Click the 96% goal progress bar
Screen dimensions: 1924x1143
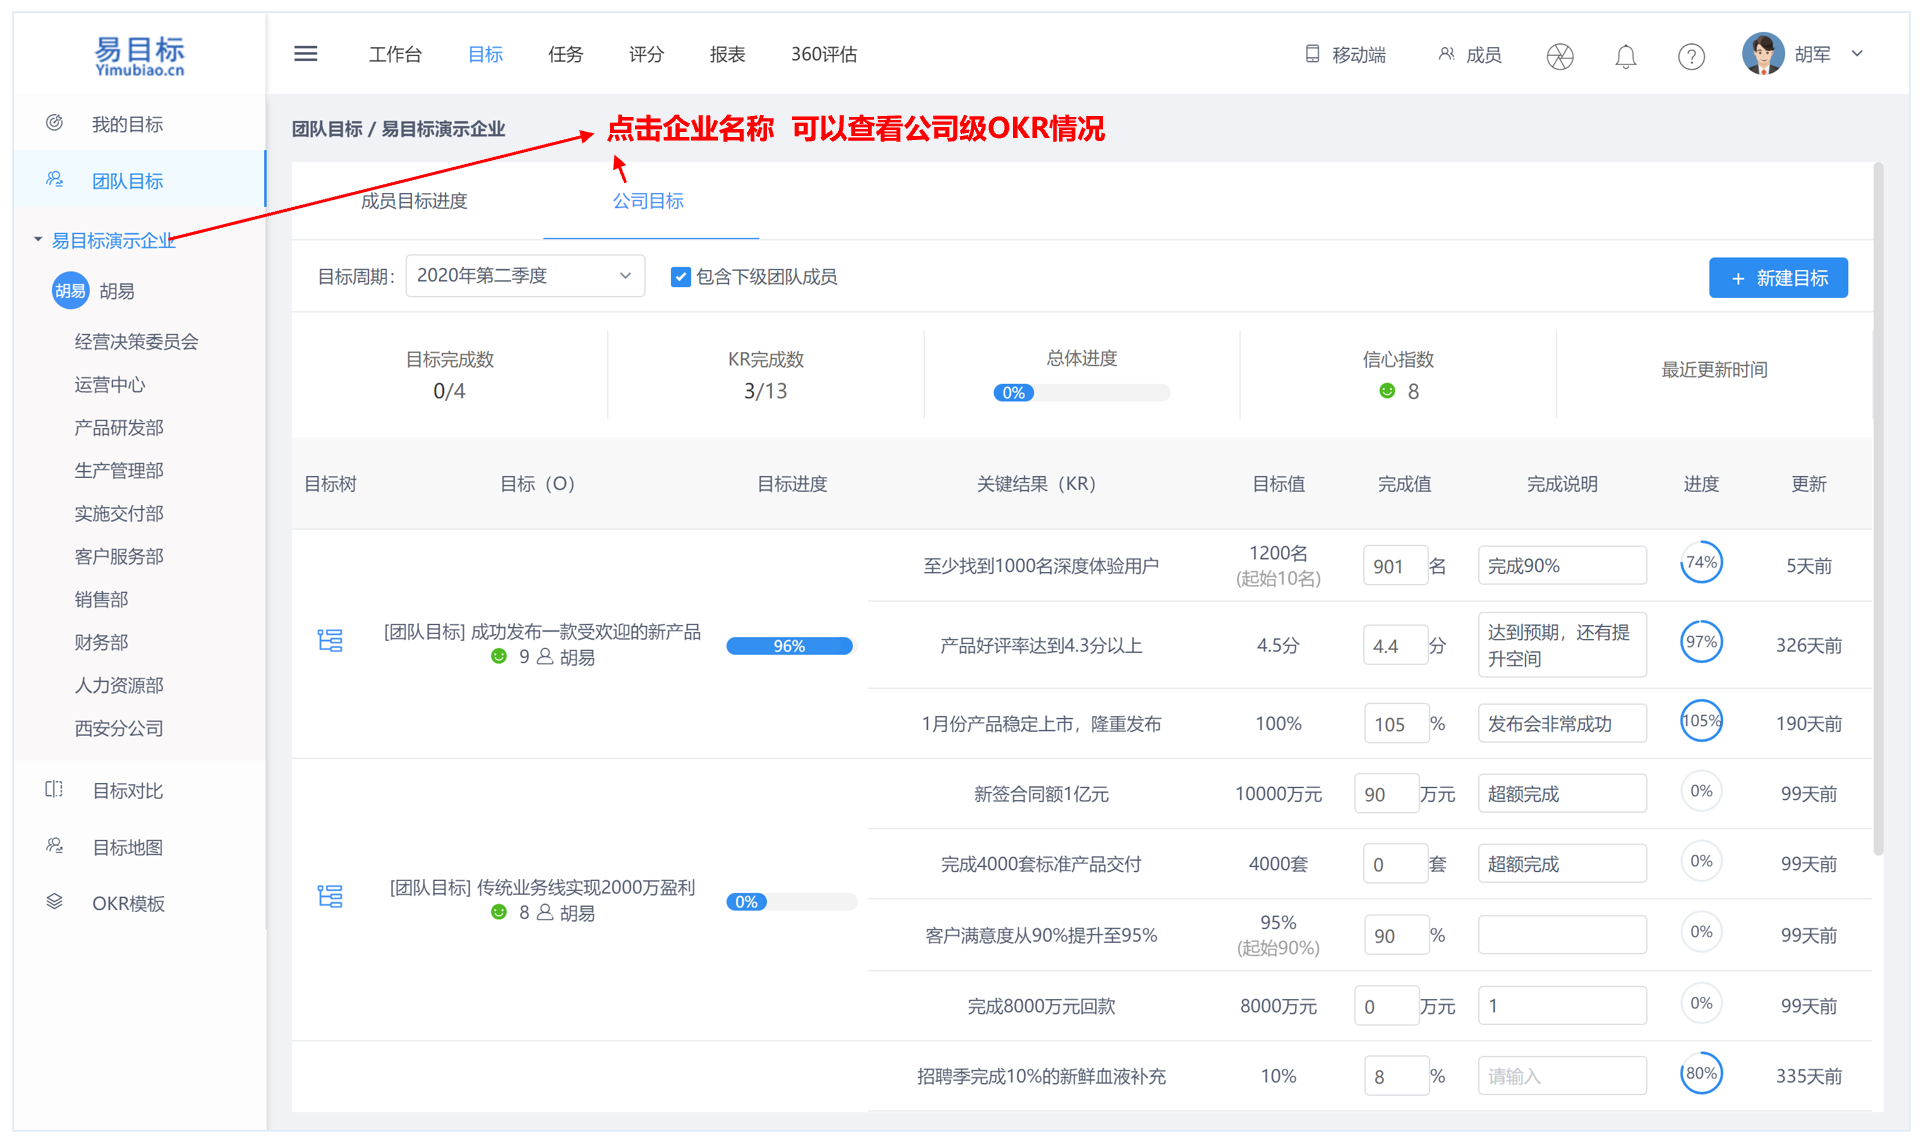(x=790, y=646)
